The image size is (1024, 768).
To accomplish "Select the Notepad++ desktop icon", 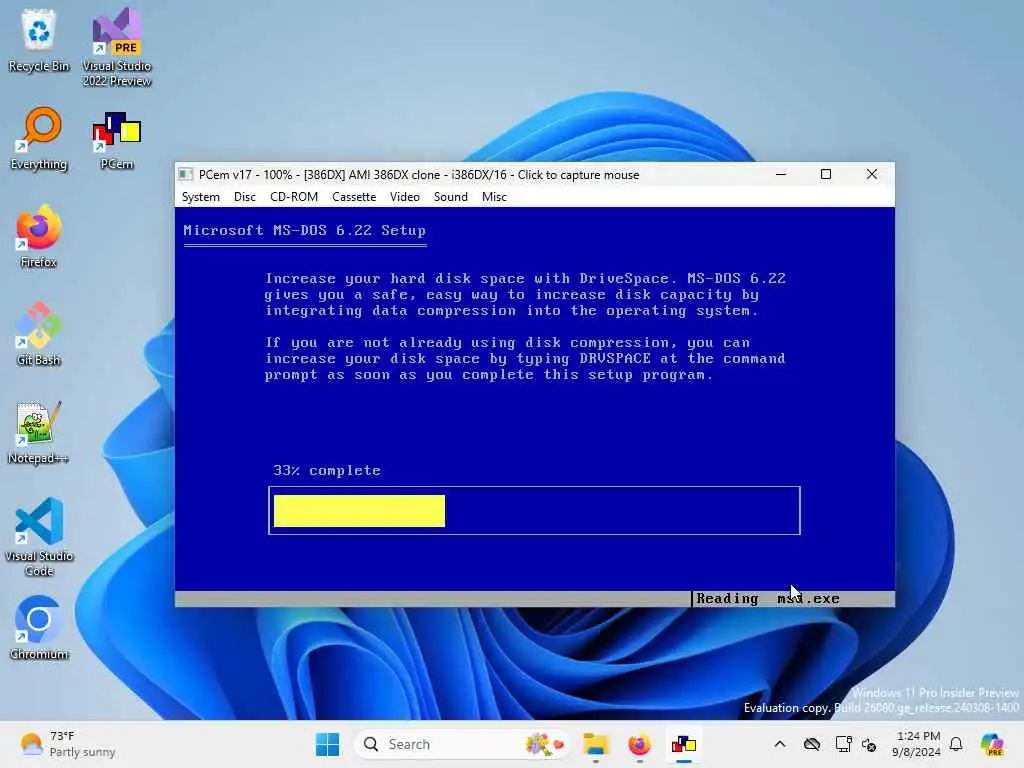I will 39,432.
